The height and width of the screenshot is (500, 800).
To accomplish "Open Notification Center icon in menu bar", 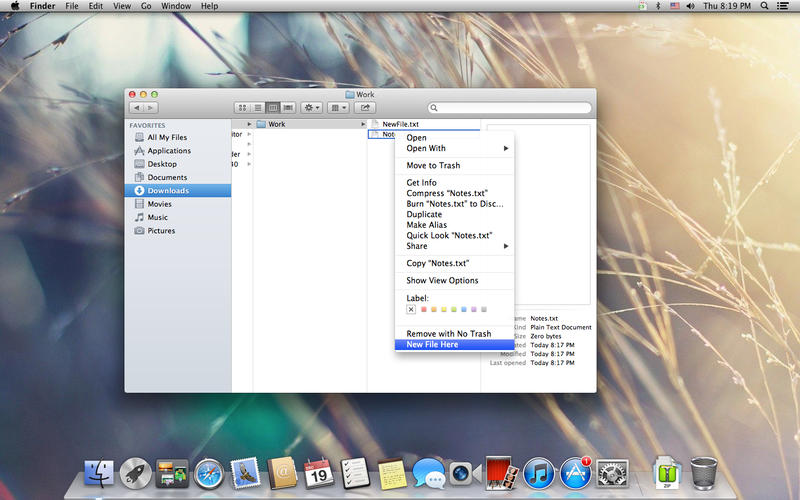I will 783,6.
